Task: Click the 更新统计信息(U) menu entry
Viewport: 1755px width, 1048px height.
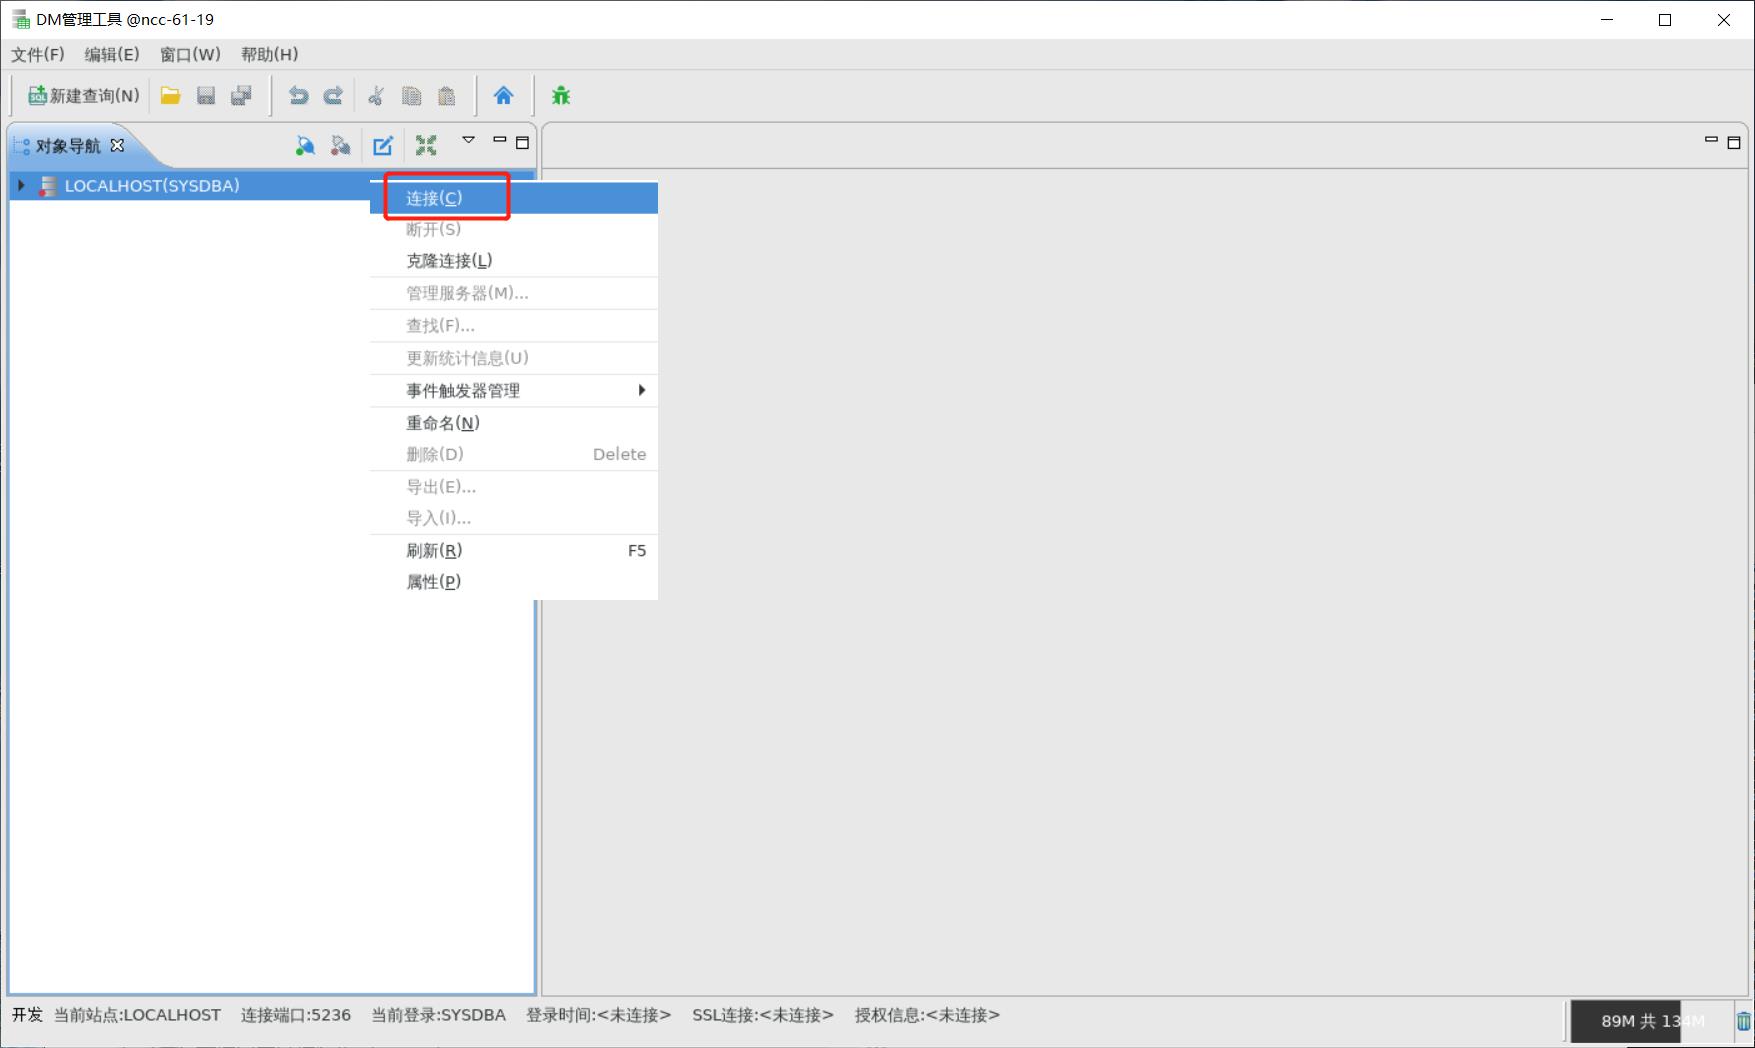Action: click(x=514, y=358)
